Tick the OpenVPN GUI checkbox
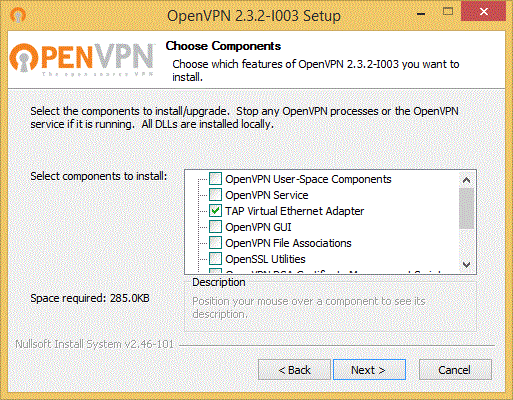This screenshot has height=400, width=513. point(215,227)
